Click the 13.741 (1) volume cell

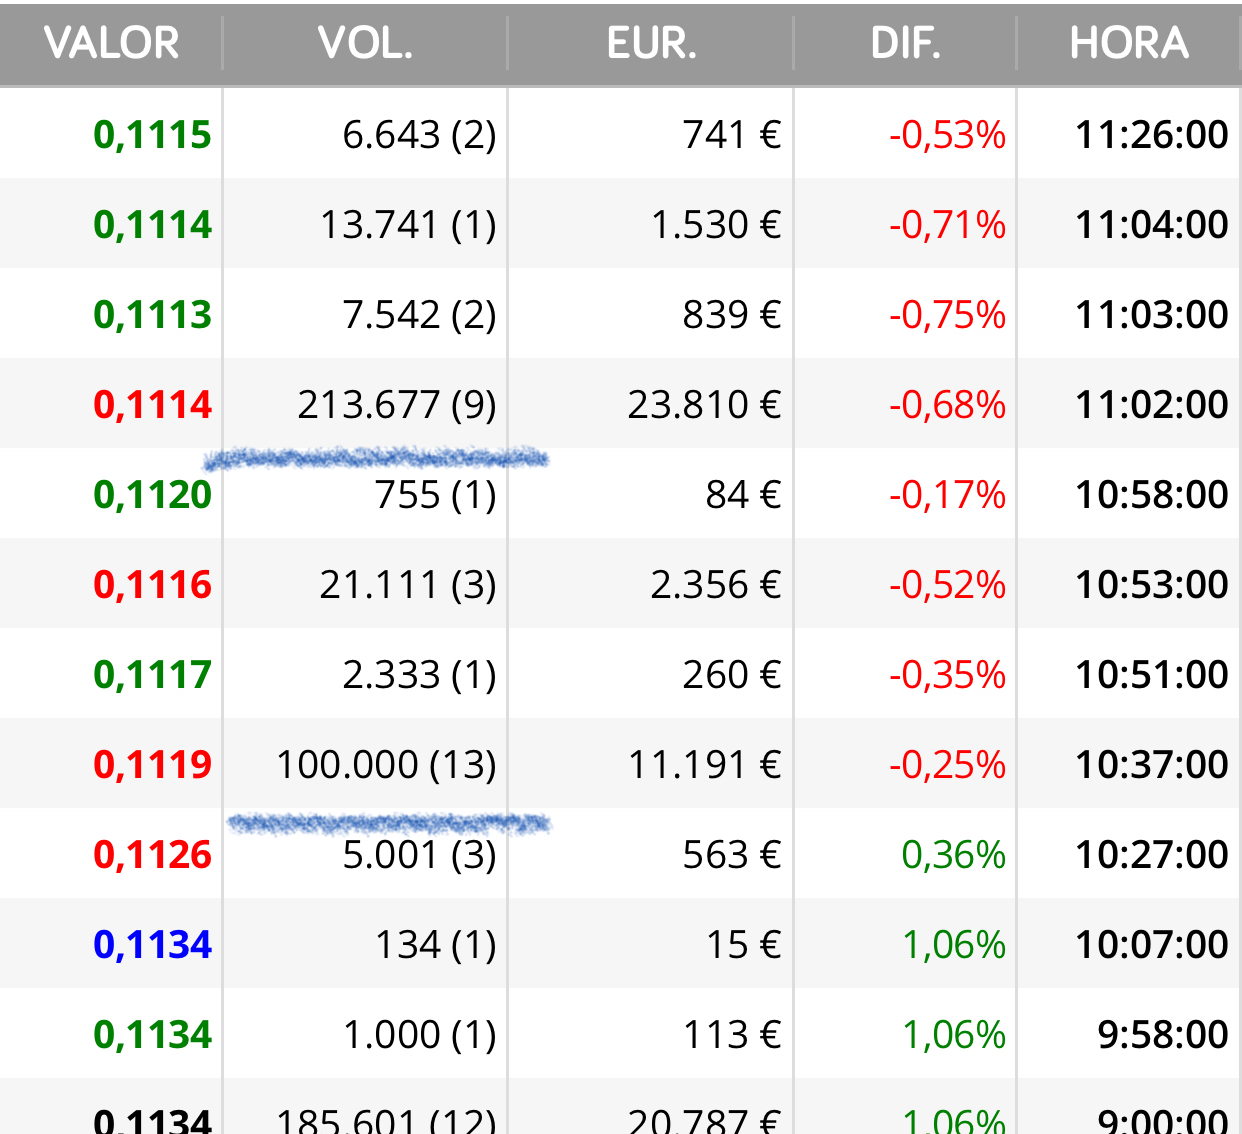[408, 225]
